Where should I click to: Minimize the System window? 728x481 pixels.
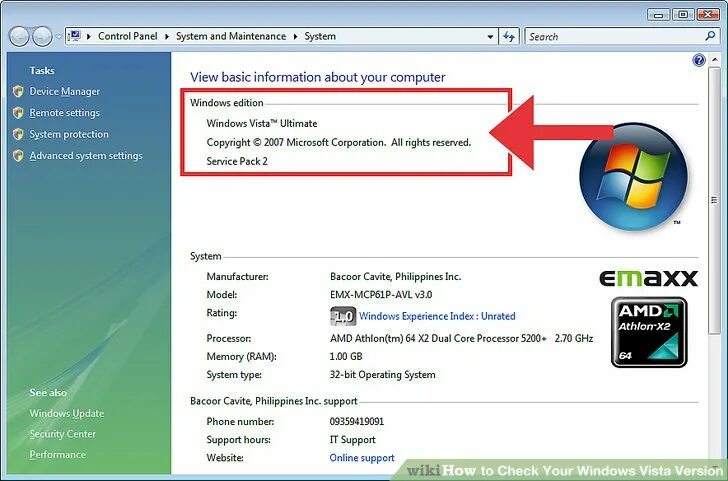tap(658, 15)
